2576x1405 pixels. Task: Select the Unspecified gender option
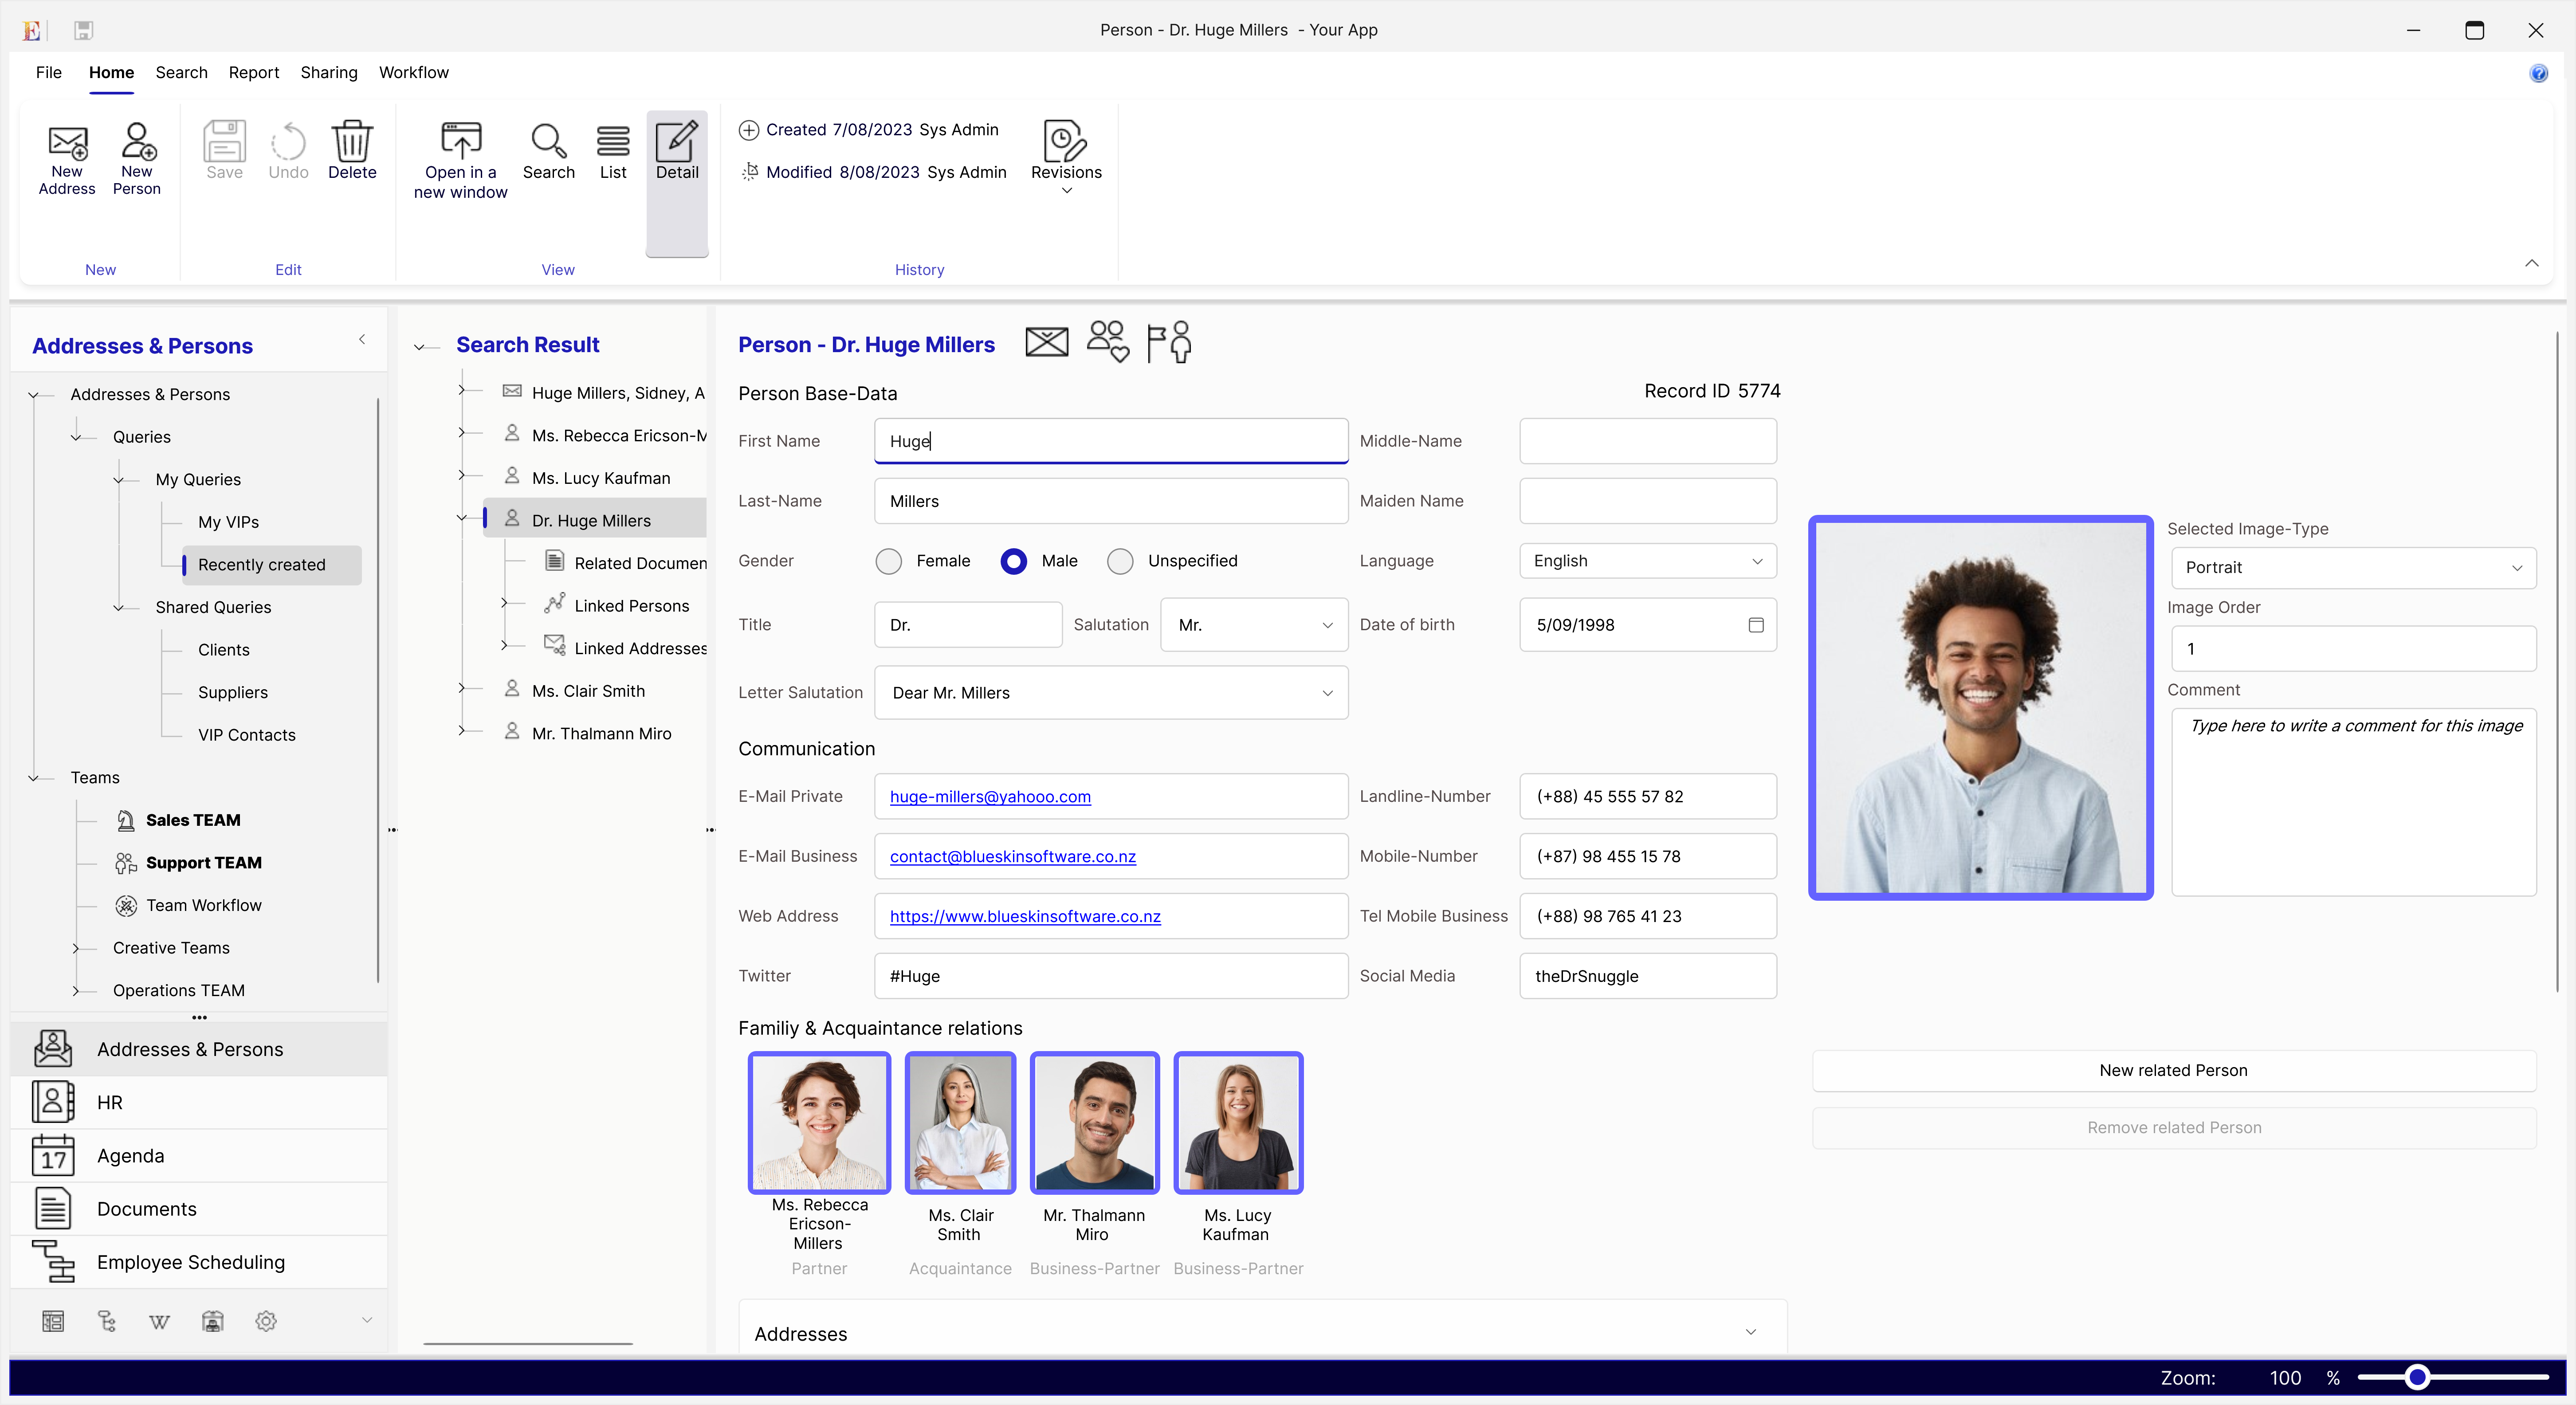(x=1120, y=561)
